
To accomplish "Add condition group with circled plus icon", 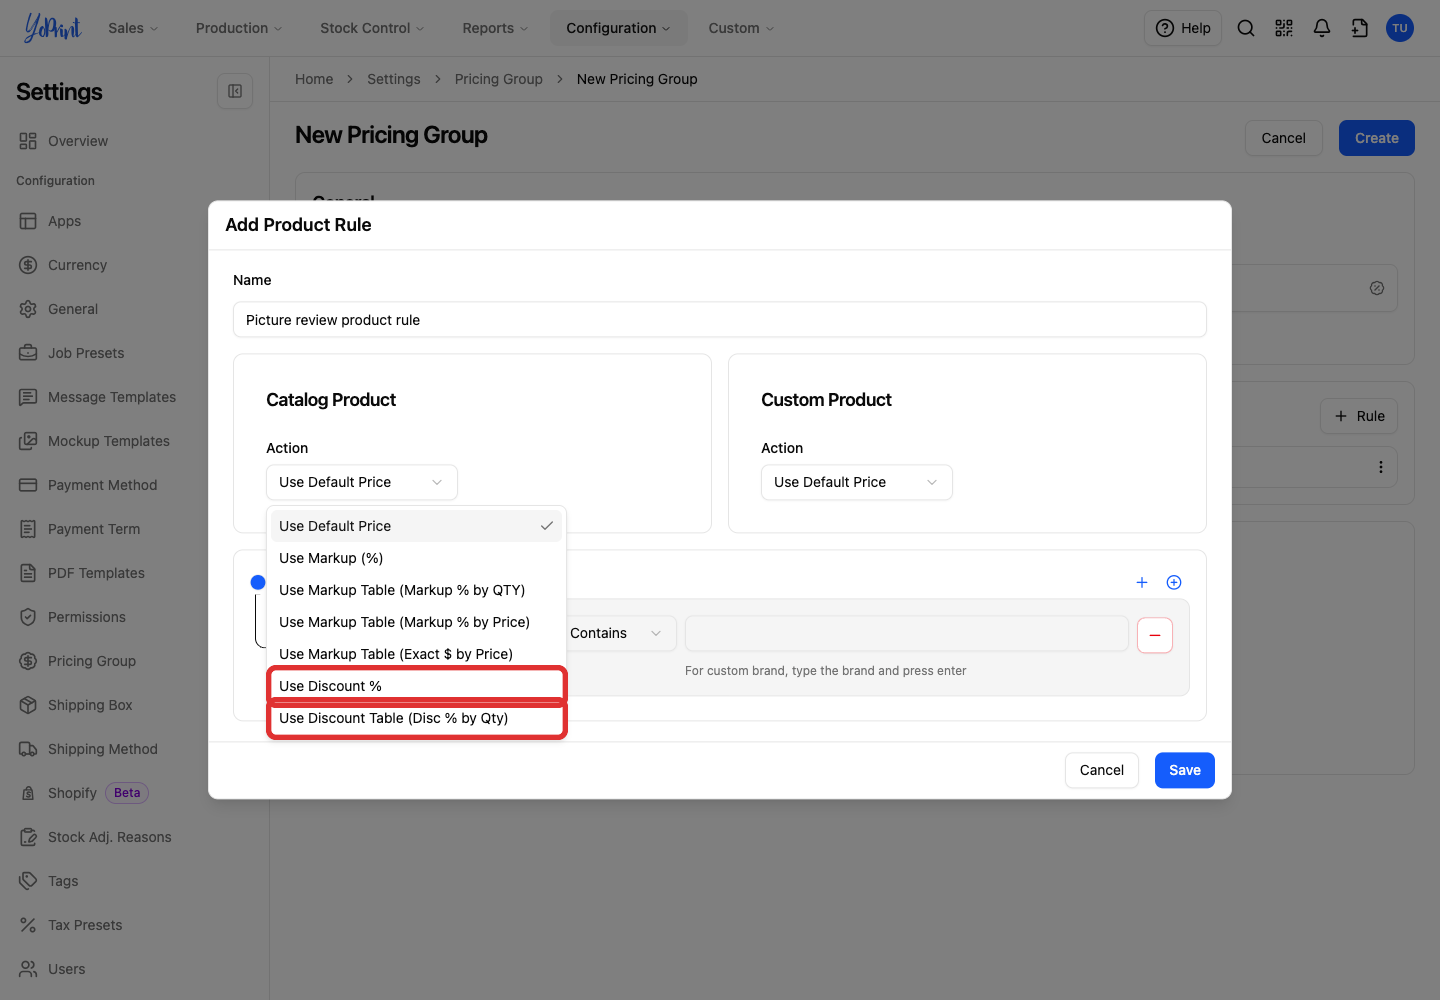I will 1174,582.
